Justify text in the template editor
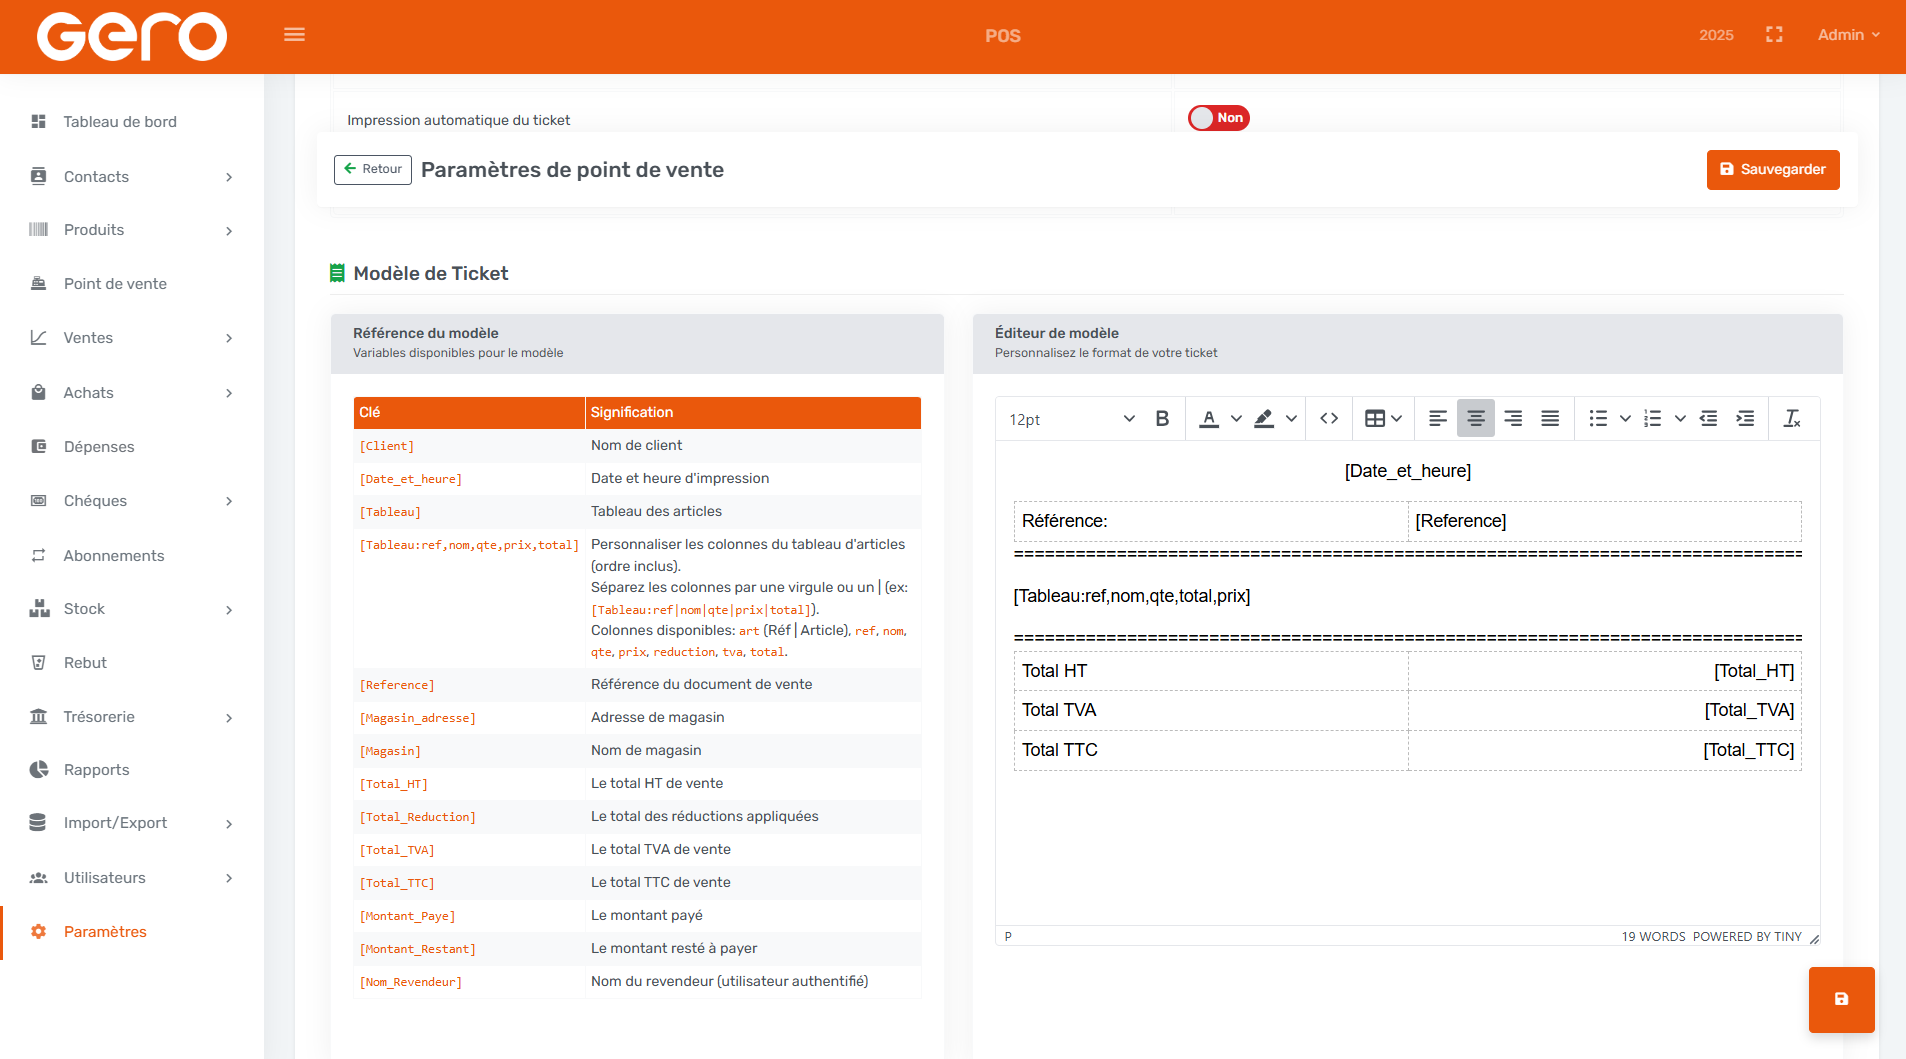Image resolution: width=1906 pixels, height=1059 pixels. click(x=1550, y=419)
